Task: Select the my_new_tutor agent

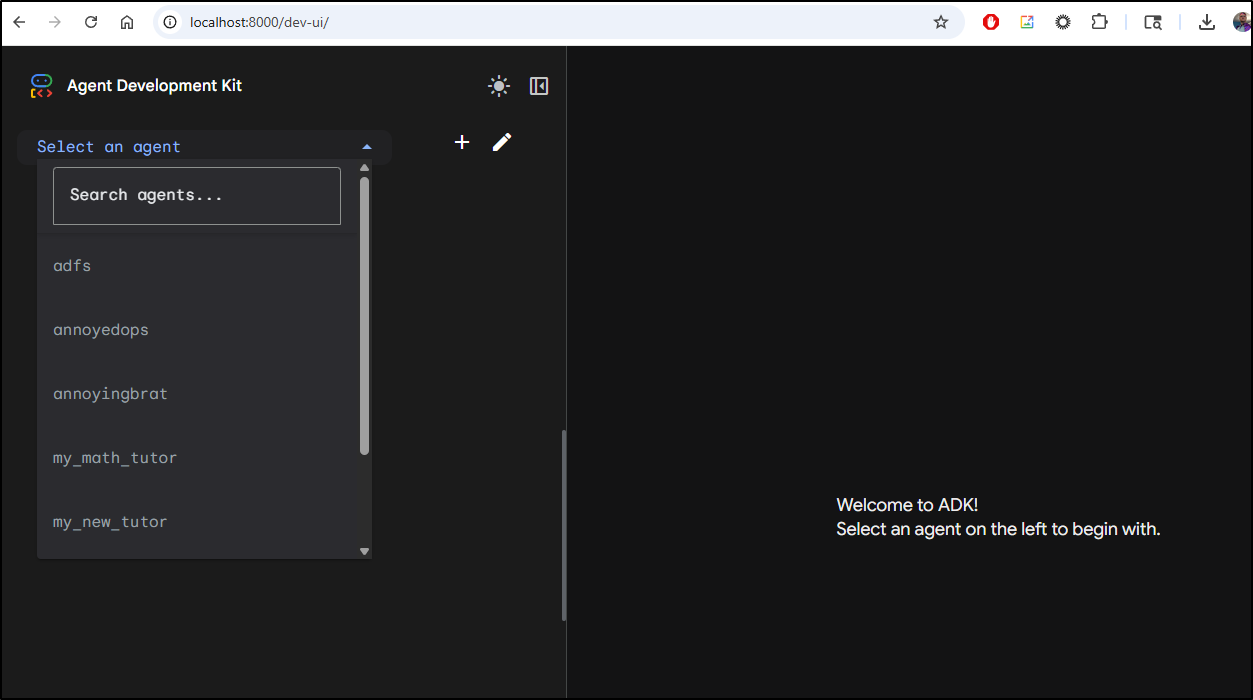Action: 110,522
